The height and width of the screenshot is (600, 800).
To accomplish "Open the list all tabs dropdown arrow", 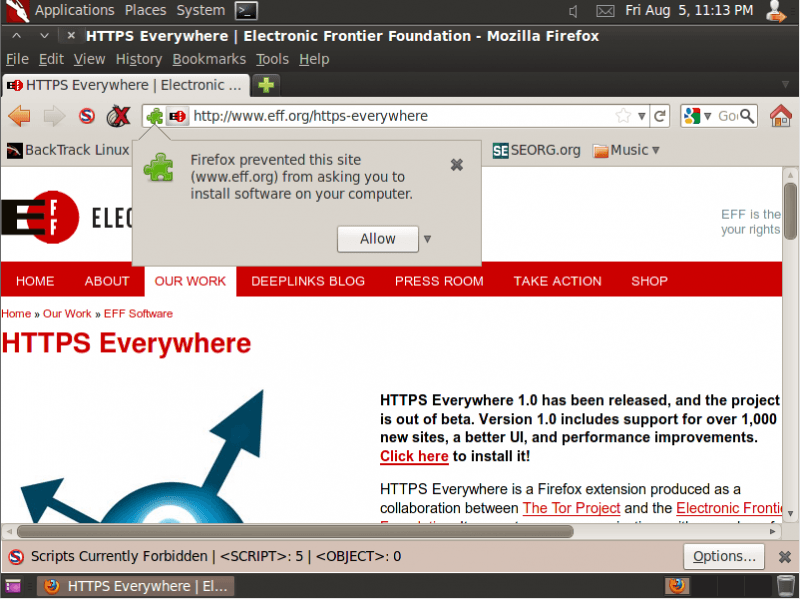I will (x=785, y=84).
